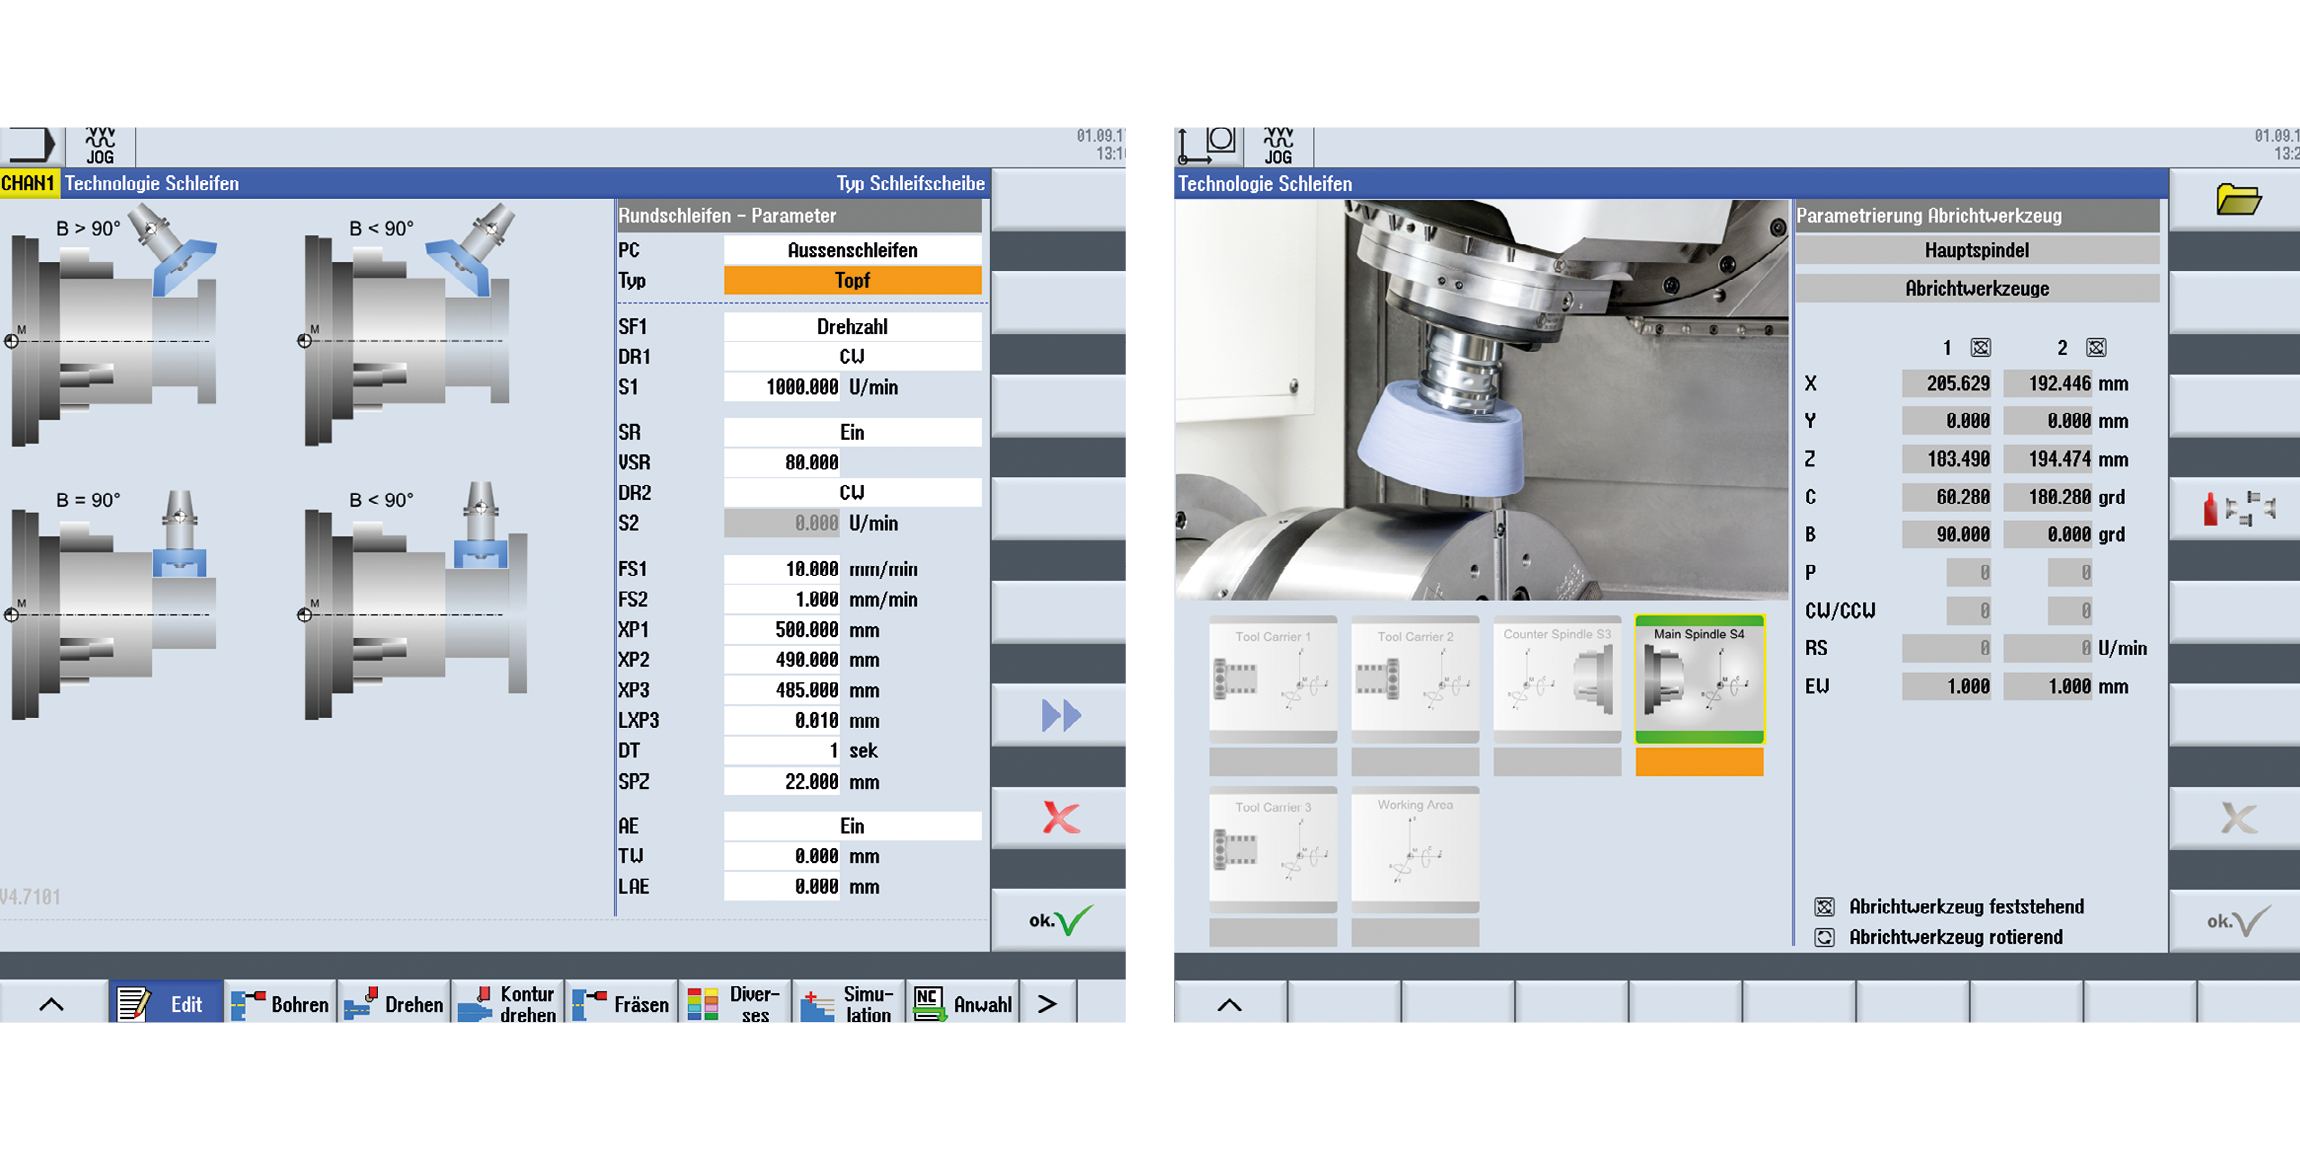Viewport: 2300px width, 1150px height.
Task: Click the up-arrow softkey in left window
Action: 52,1003
